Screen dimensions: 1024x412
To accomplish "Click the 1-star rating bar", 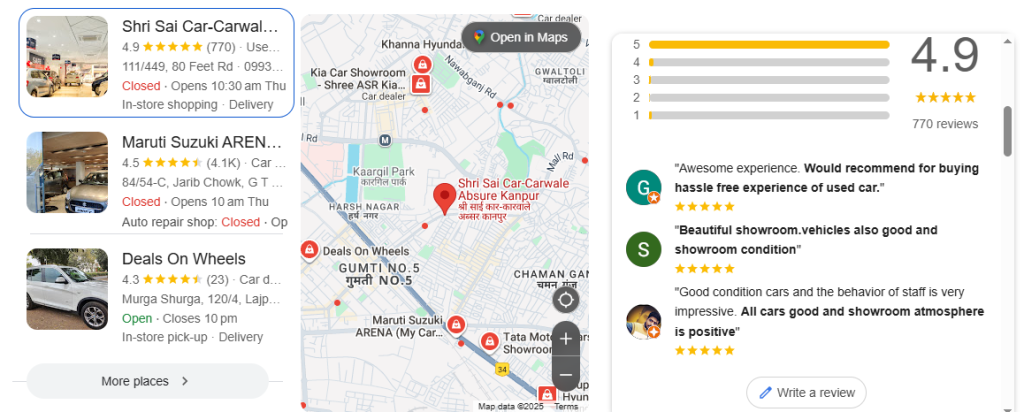I will [769, 115].
